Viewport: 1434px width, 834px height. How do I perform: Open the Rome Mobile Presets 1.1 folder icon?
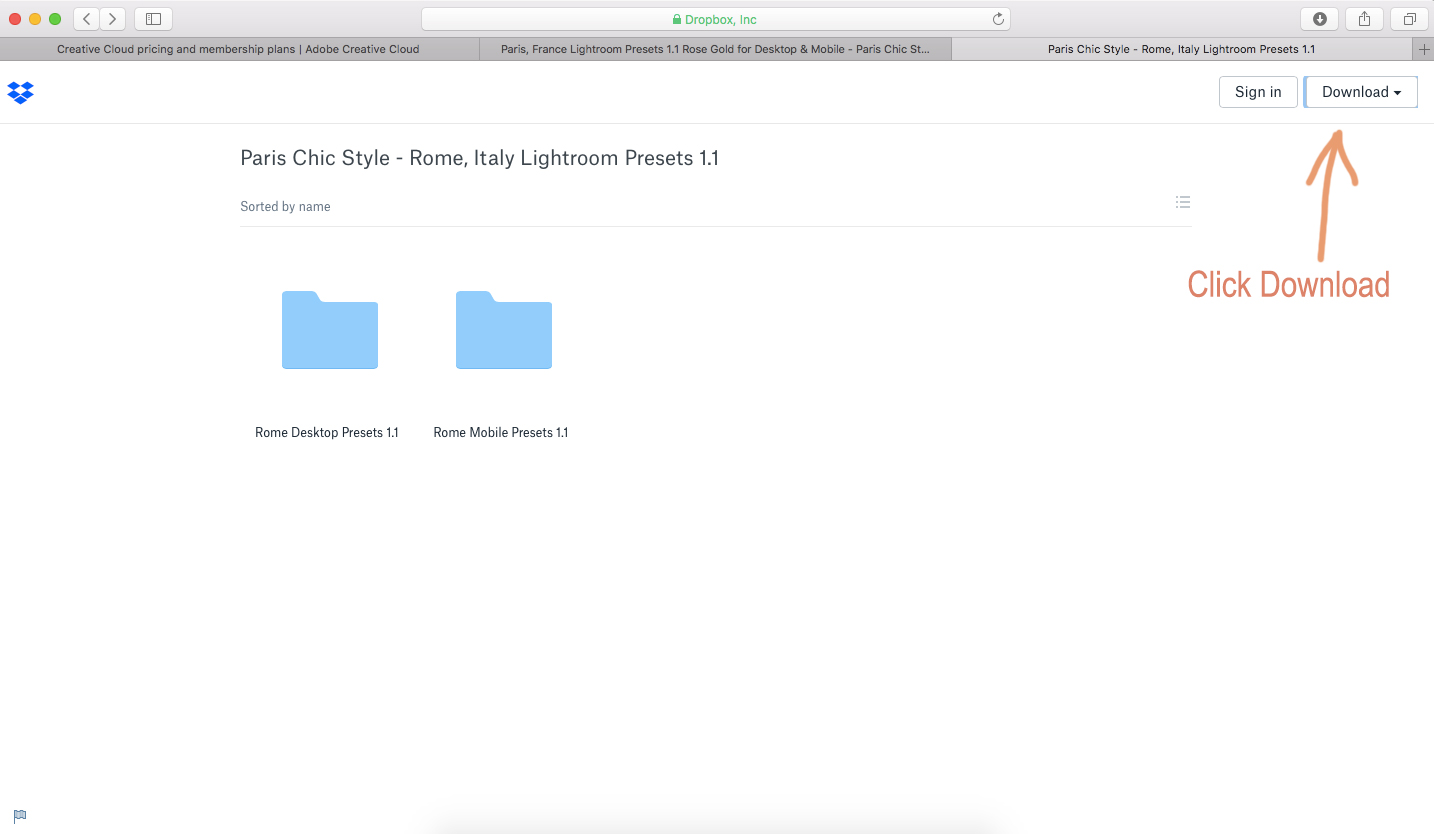tap(503, 331)
